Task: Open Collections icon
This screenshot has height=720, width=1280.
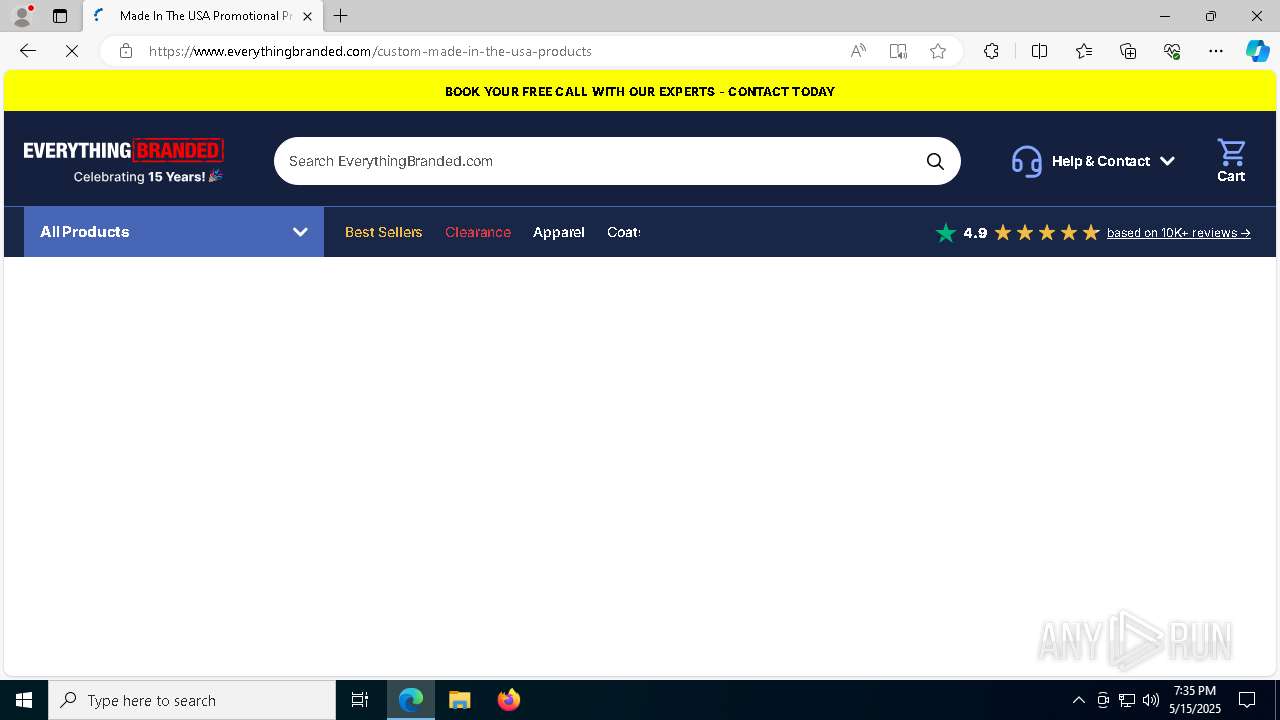Action: (1128, 51)
